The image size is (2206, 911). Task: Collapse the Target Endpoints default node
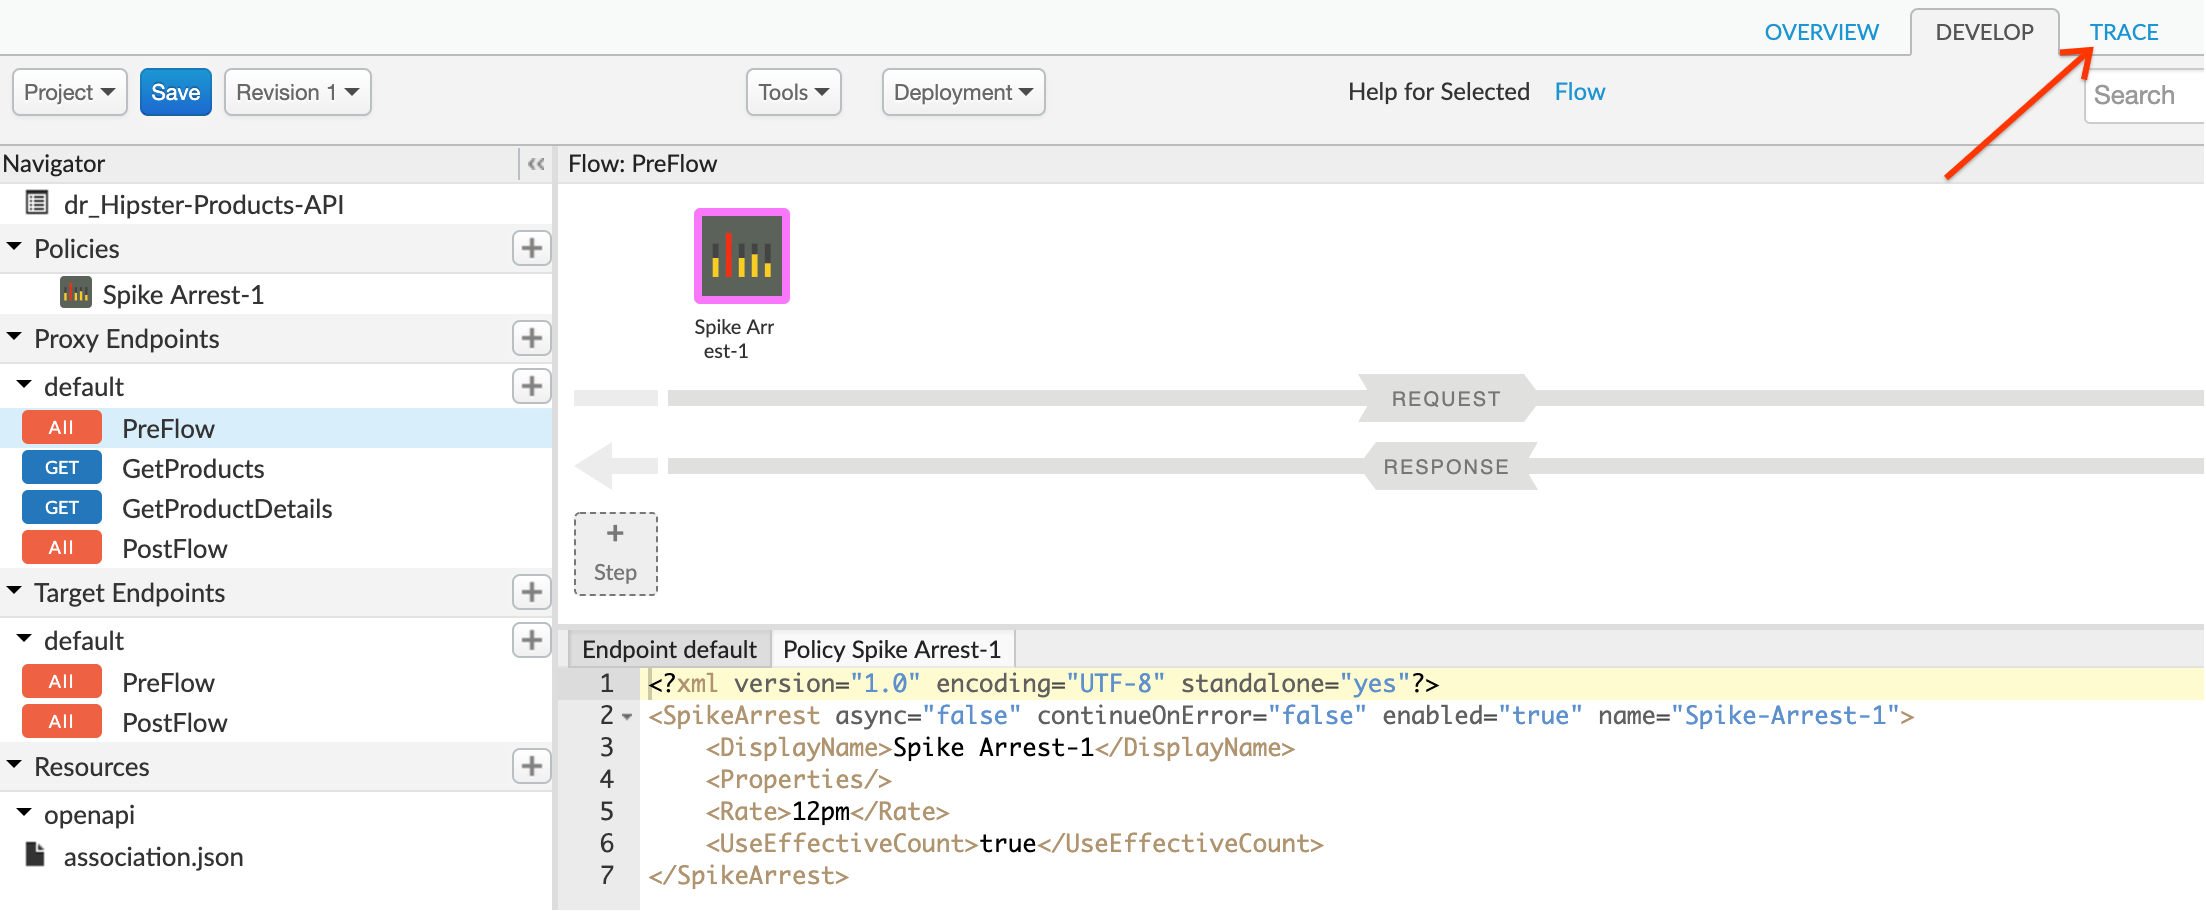[x=24, y=638]
